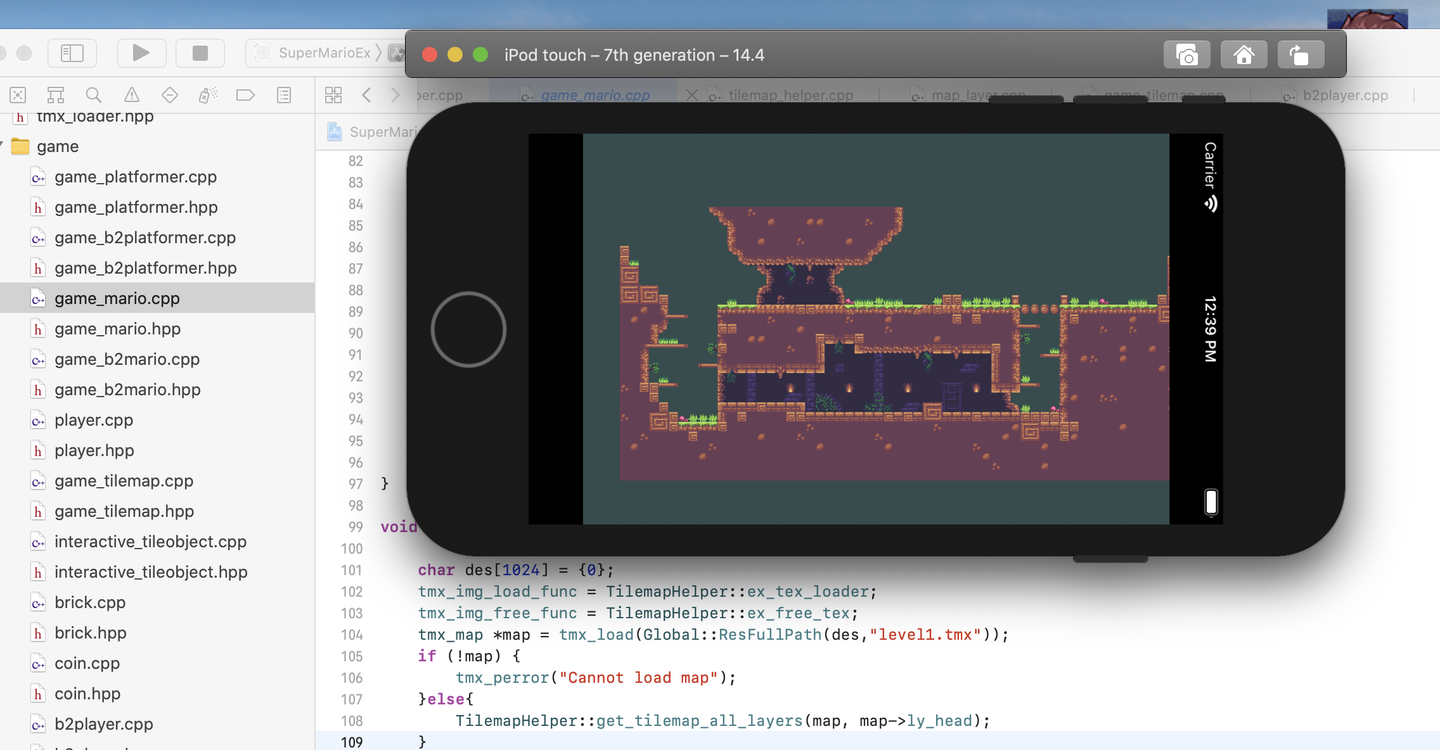Open b2player.cpp in file navigator
The width and height of the screenshot is (1440, 750).
tap(157, 724)
